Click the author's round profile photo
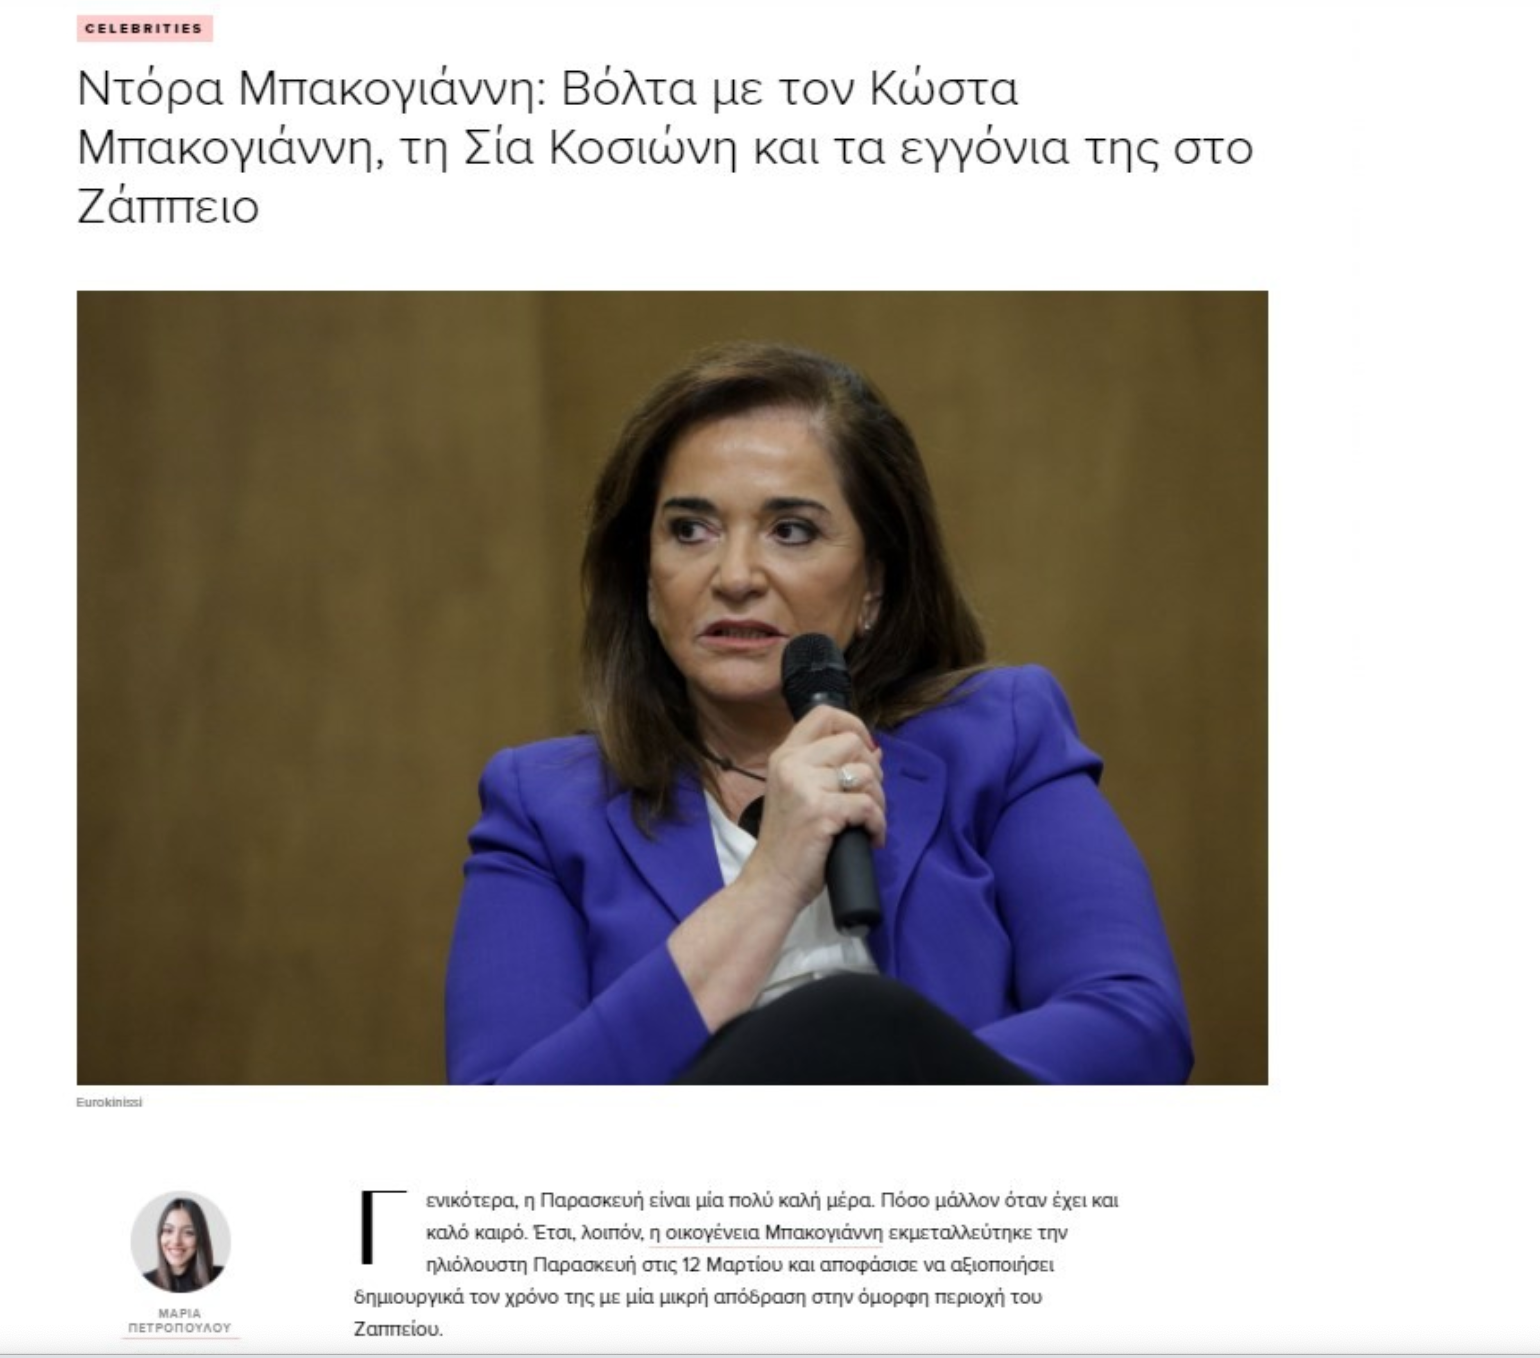 click(x=180, y=1242)
